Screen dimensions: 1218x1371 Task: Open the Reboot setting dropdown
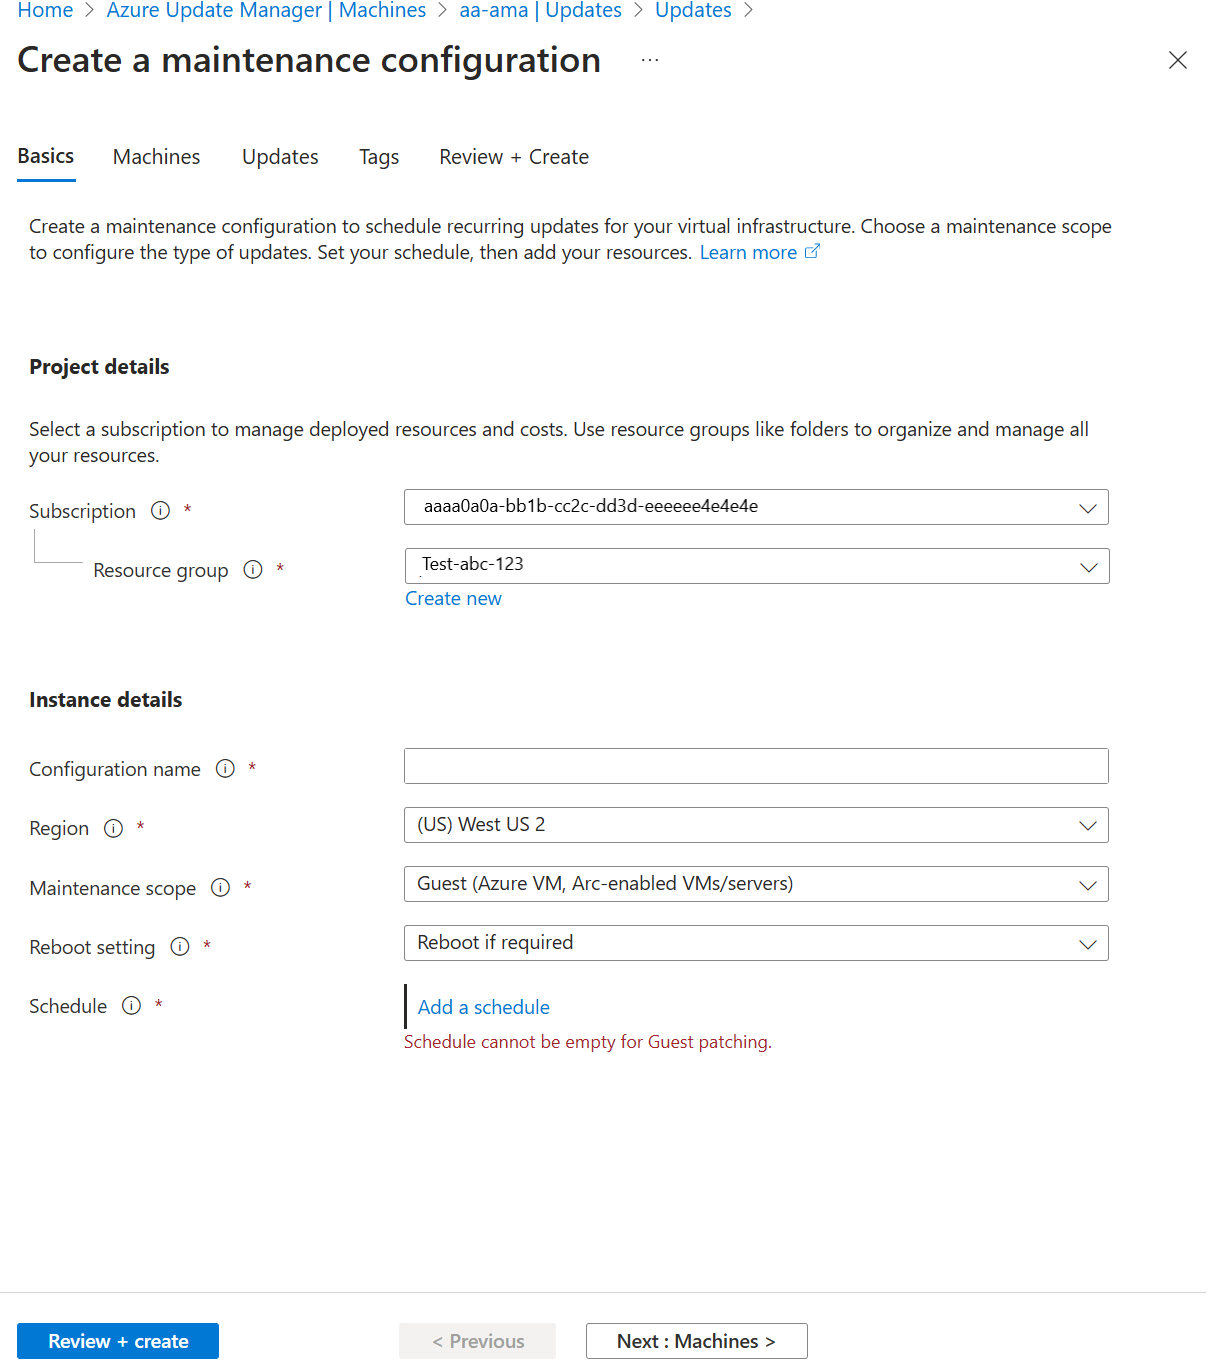1088,942
